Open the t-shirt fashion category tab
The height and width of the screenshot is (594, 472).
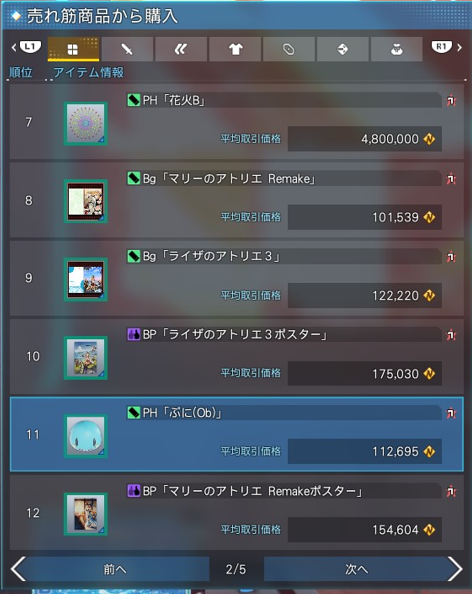235,49
